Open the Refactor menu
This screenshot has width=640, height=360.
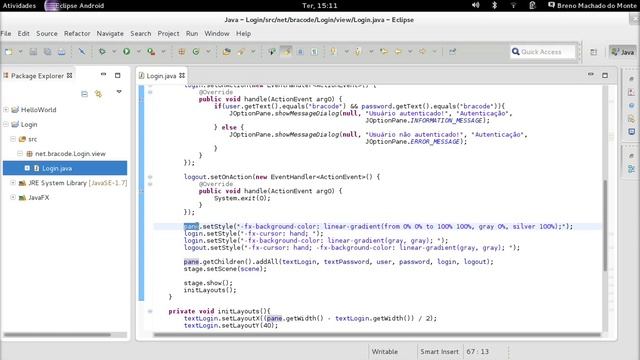(x=77, y=33)
